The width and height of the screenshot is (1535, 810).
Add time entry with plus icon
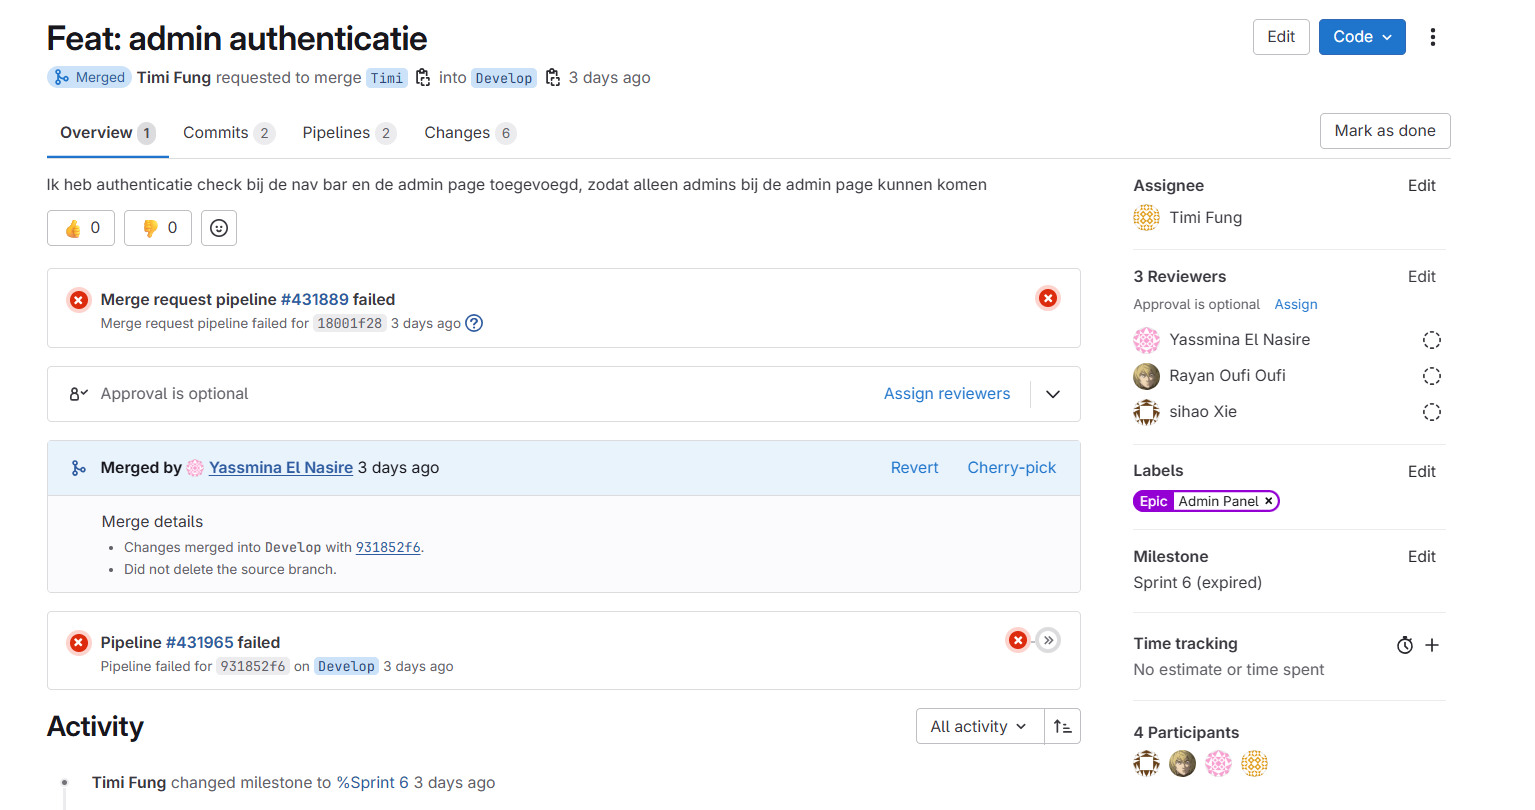pos(1432,645)
